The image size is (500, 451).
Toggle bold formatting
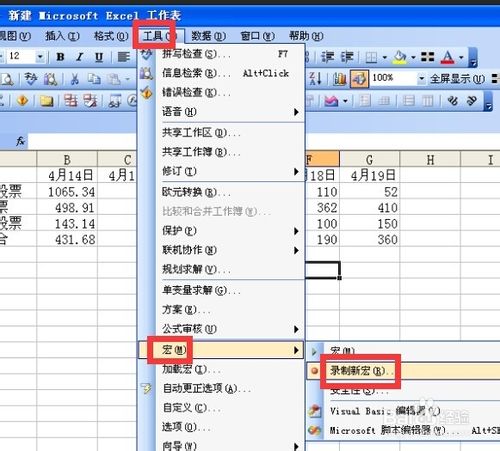click(x=60, y=57)
